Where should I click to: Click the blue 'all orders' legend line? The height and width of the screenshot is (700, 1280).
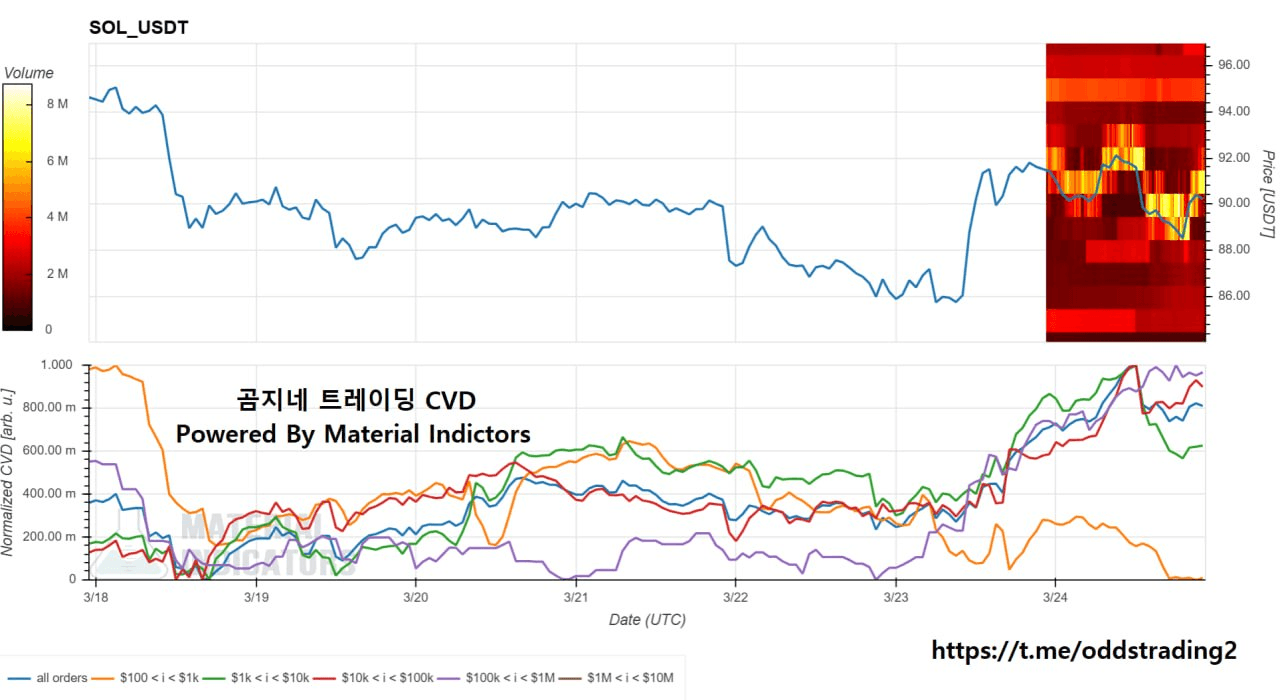(x=17, y=678)
